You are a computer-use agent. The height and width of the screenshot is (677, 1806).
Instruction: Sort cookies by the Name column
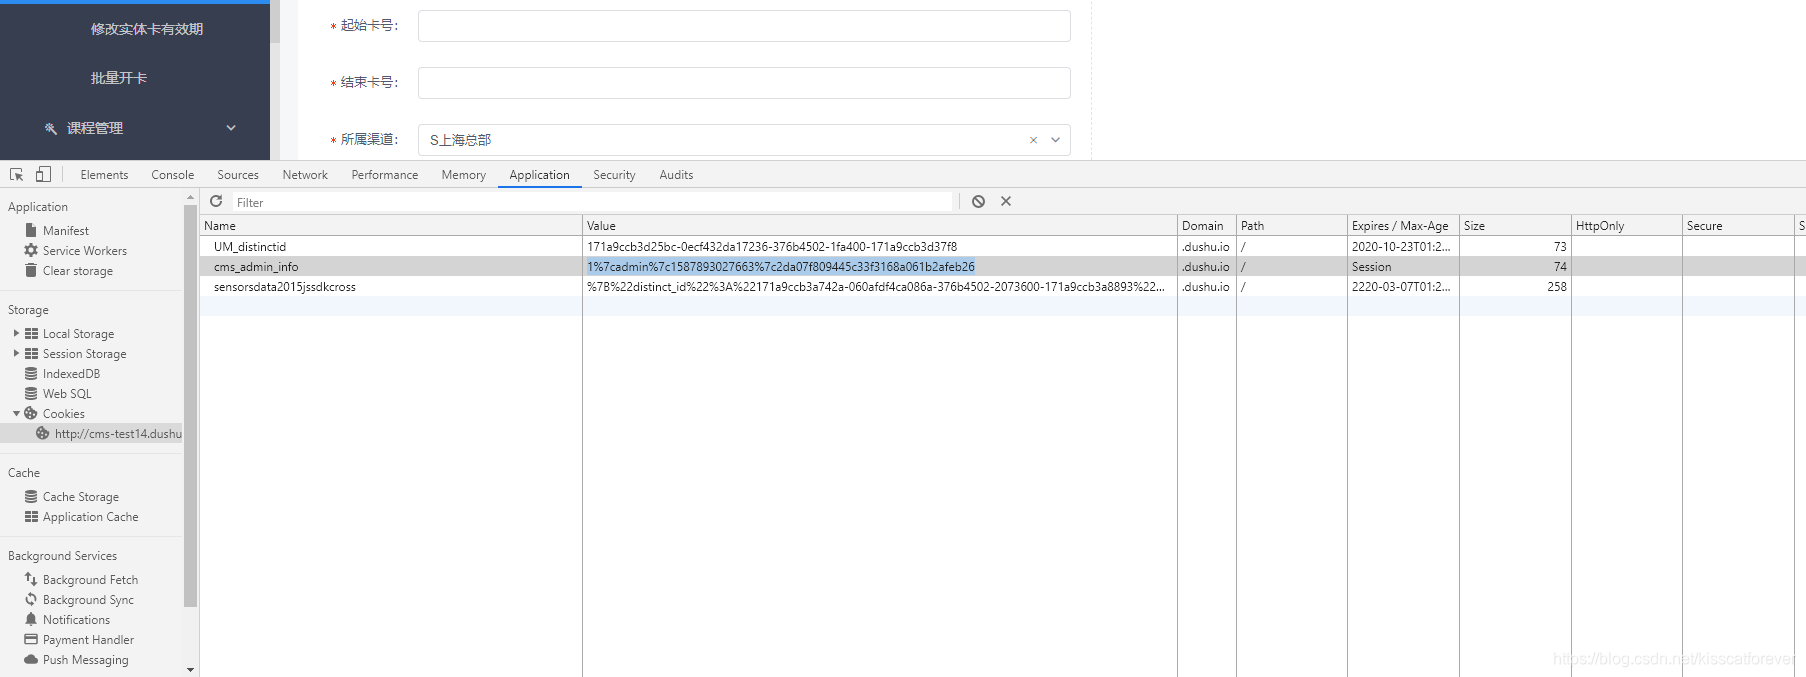click(x=391, y=225)
